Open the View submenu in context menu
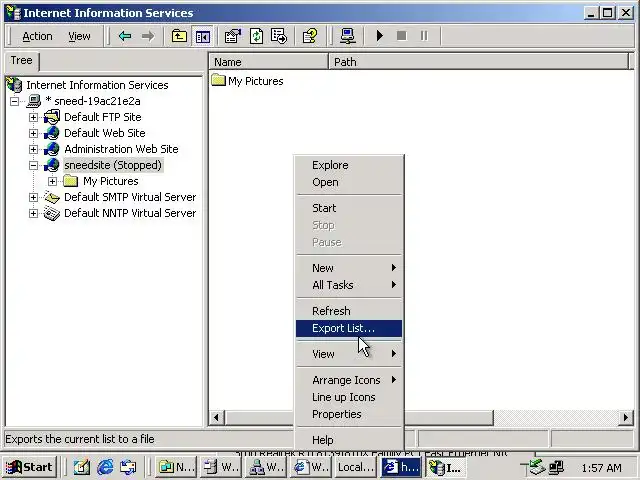The image size is (640, 480). coord(349,354)
